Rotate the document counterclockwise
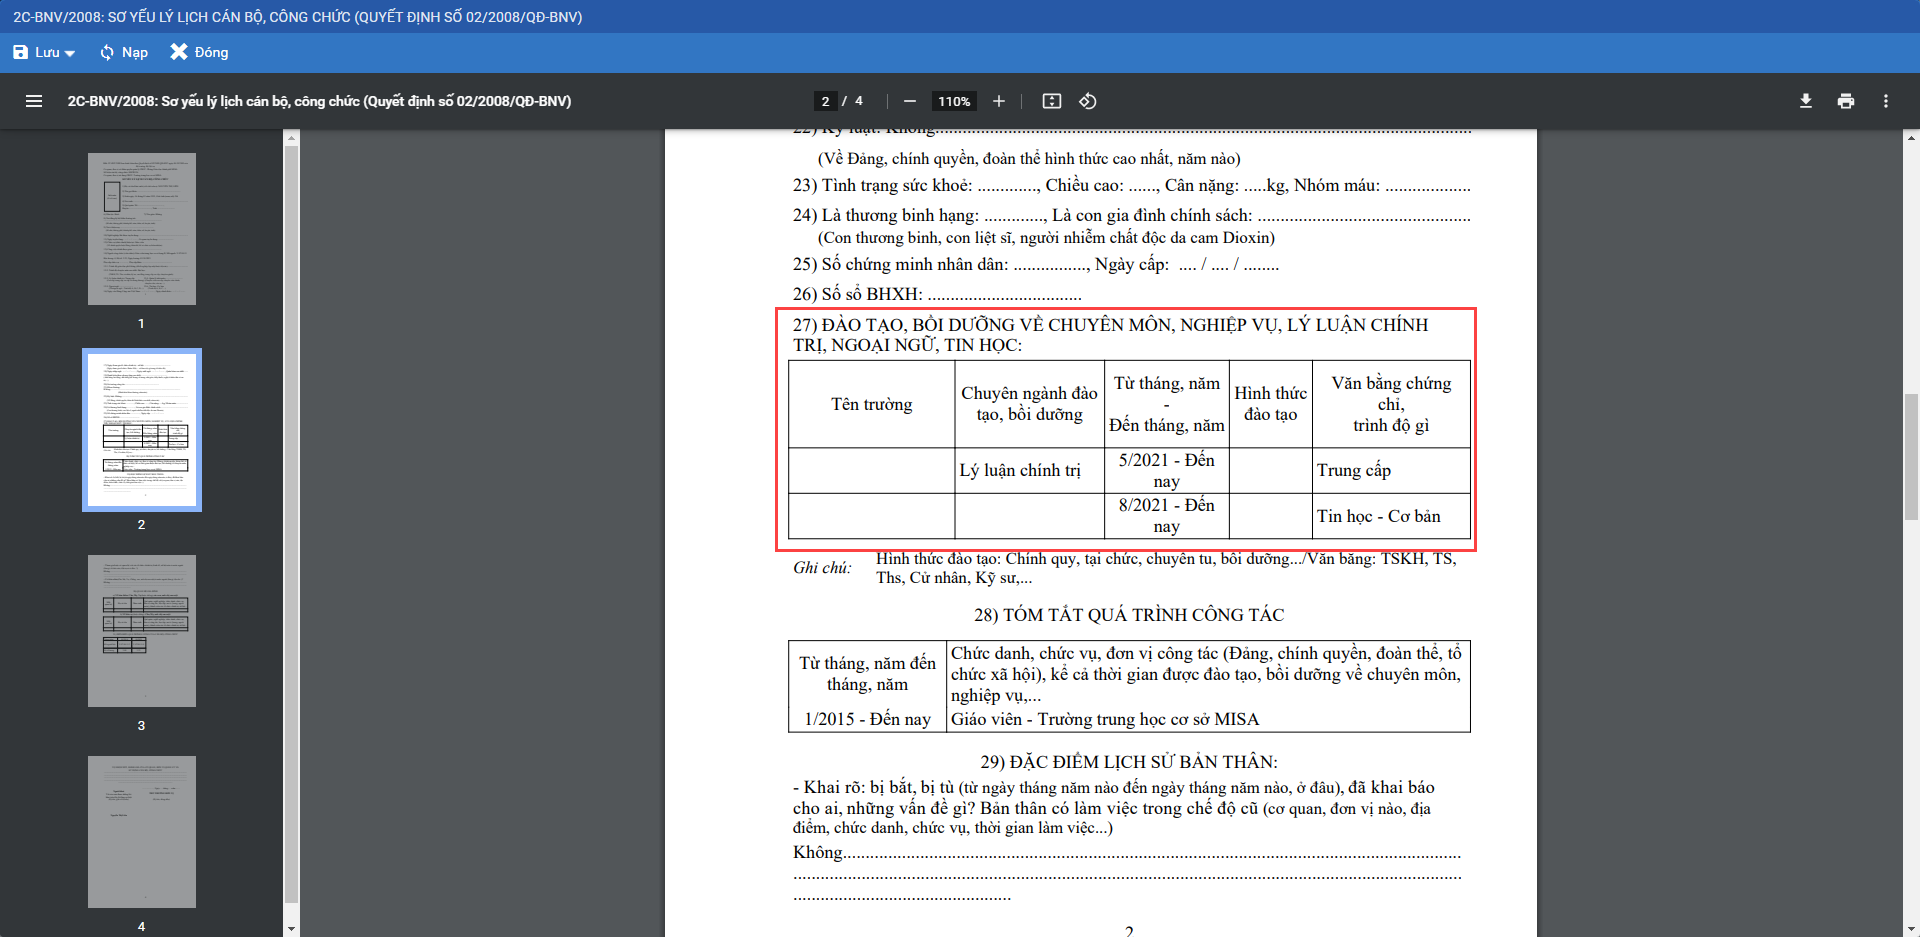The width and height of the screenshot is (1920, 937). (x=1088, y=101)
